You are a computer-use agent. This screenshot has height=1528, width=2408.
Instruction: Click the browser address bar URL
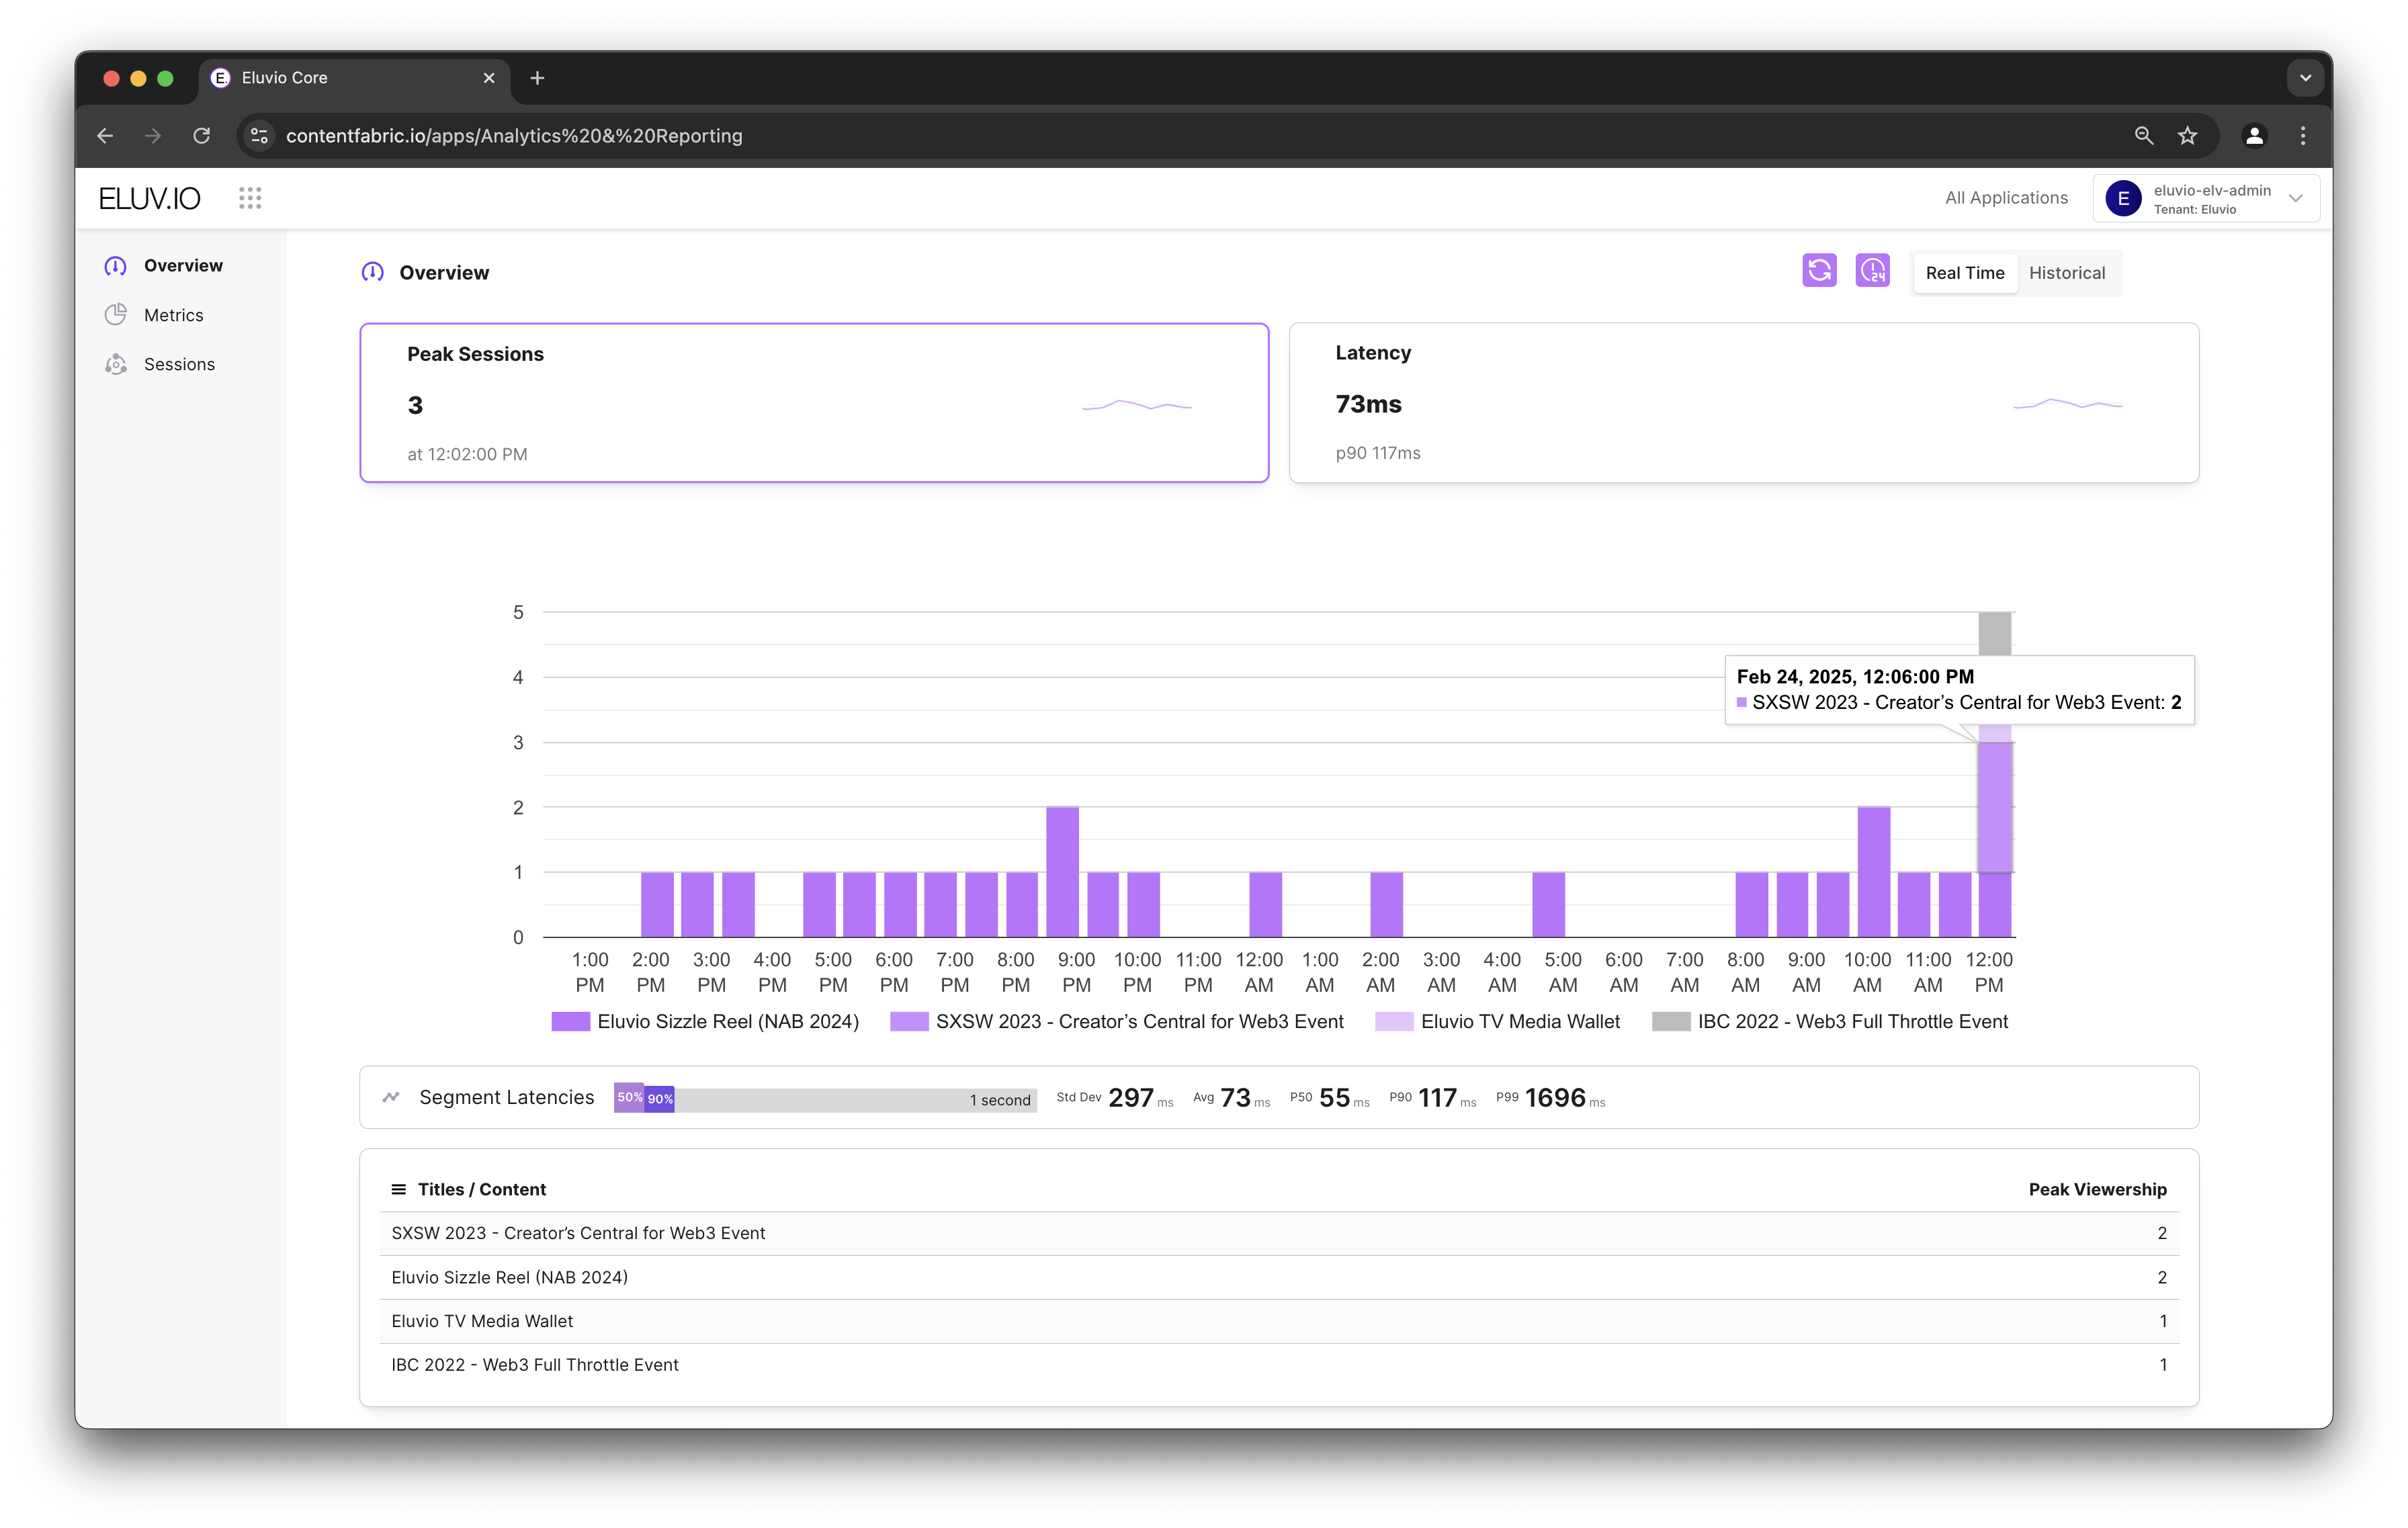click(514, 136)
